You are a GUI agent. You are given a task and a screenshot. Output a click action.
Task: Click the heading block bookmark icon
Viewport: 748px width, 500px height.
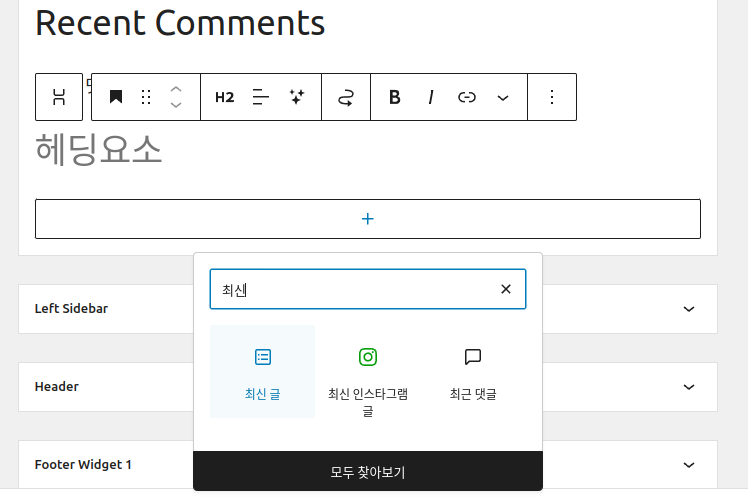pyautogui.click(x=116, y=97)
